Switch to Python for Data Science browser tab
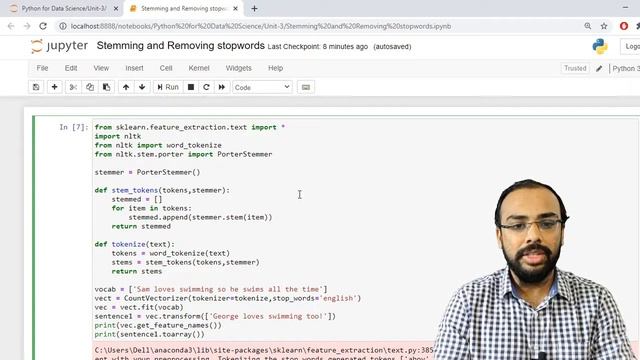The height and width of the screenshot is (360, 640). [63, 8]
